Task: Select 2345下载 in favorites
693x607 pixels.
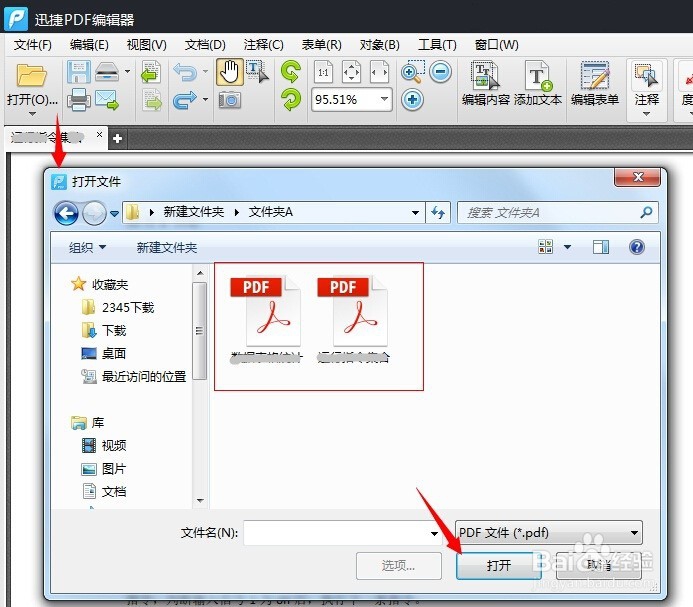Action: pos(118,307)
